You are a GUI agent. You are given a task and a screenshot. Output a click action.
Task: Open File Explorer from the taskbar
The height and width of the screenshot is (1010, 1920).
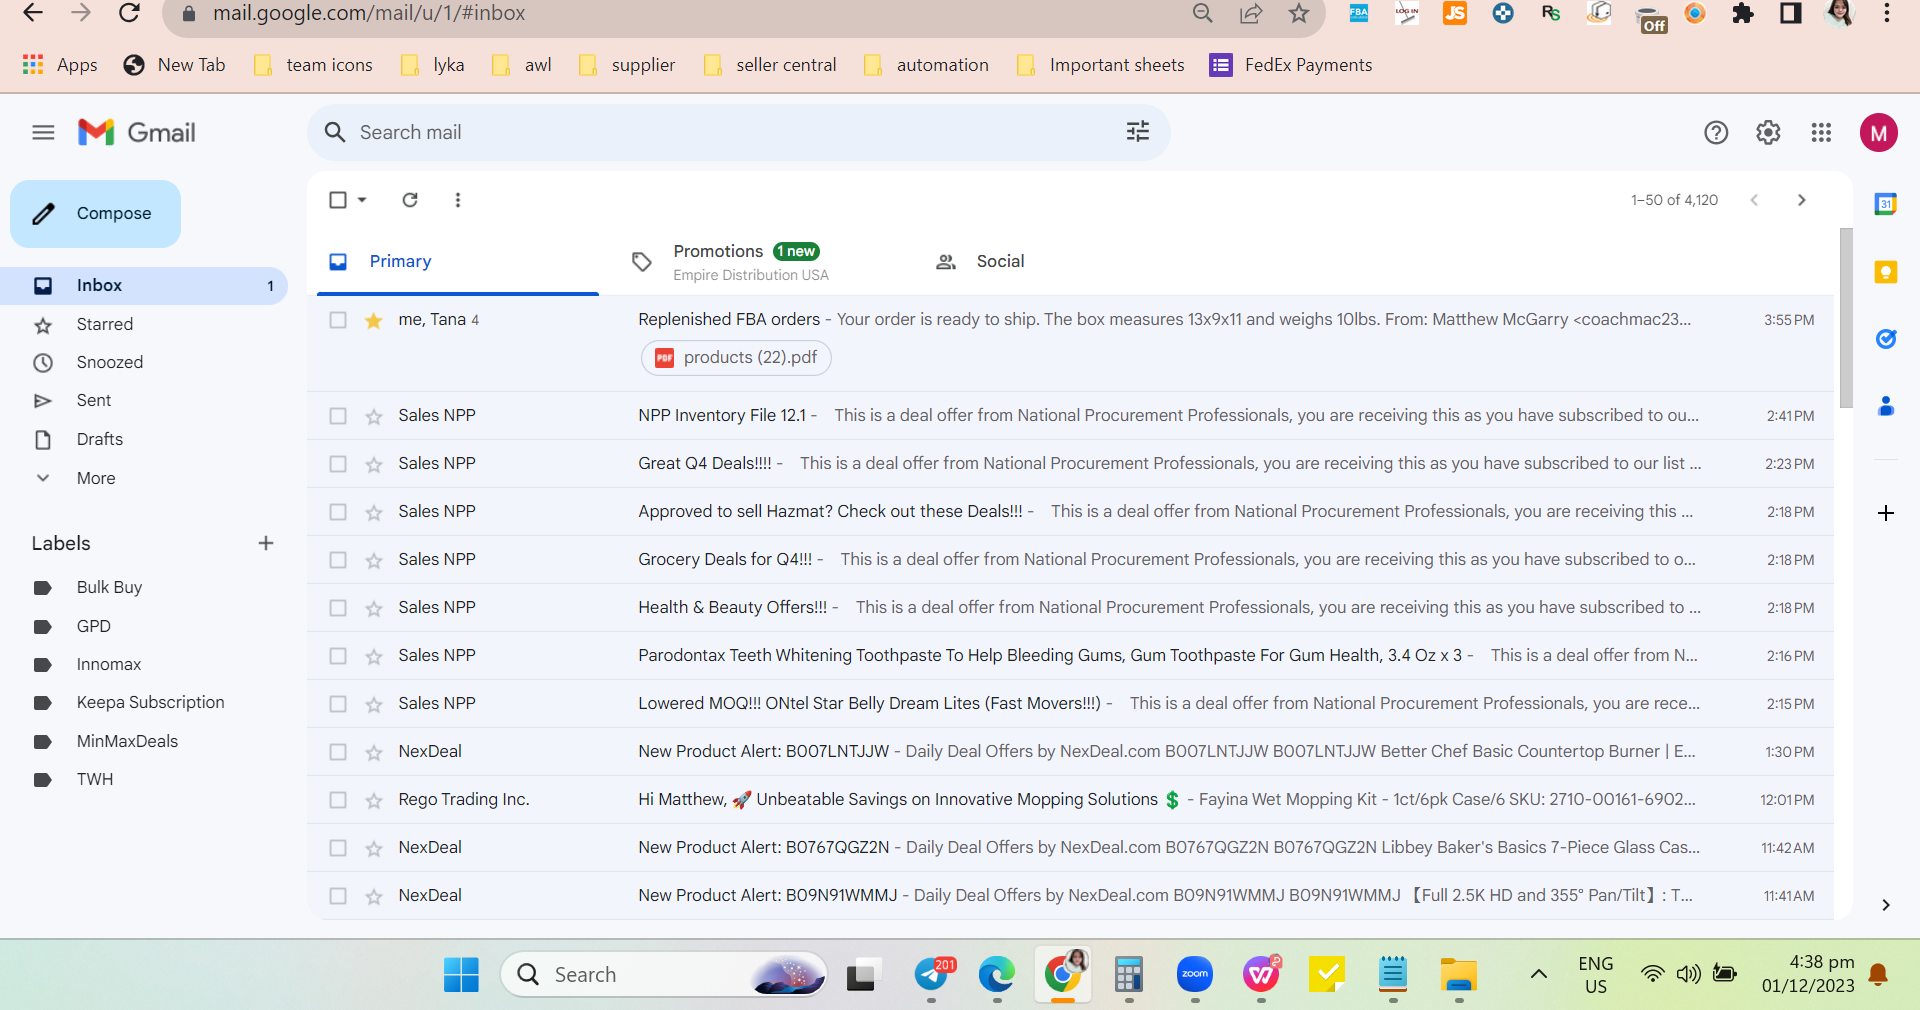tap(1459, 974)
